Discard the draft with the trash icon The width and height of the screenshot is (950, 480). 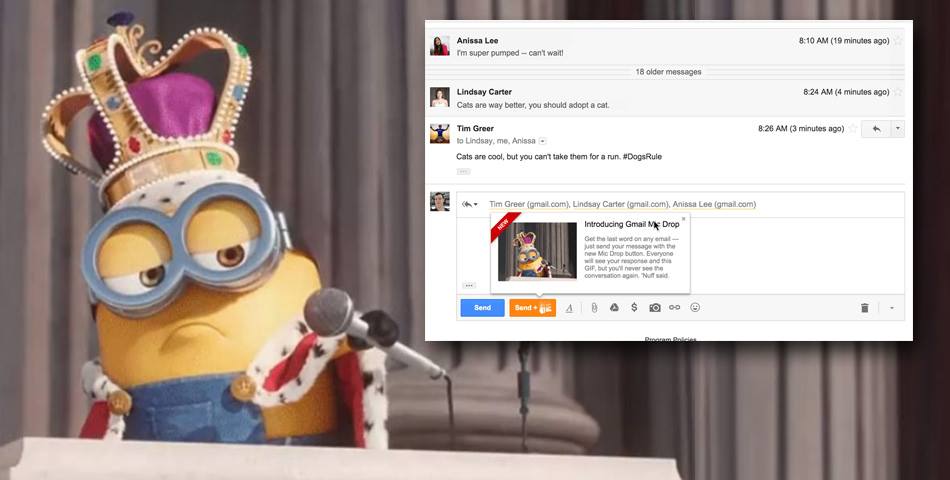pyautogui.click(x=865, y=308)
